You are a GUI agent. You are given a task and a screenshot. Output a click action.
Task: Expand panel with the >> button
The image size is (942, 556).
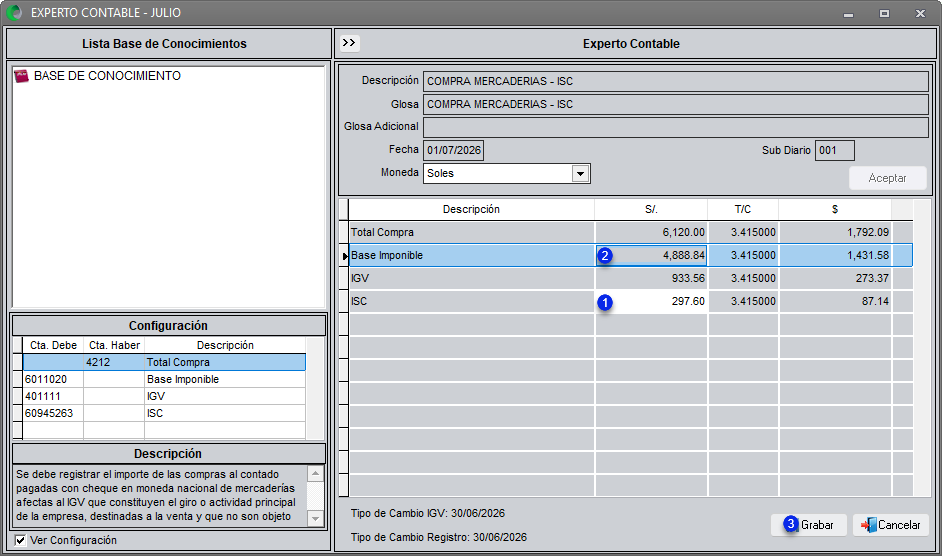coord(349,43)
